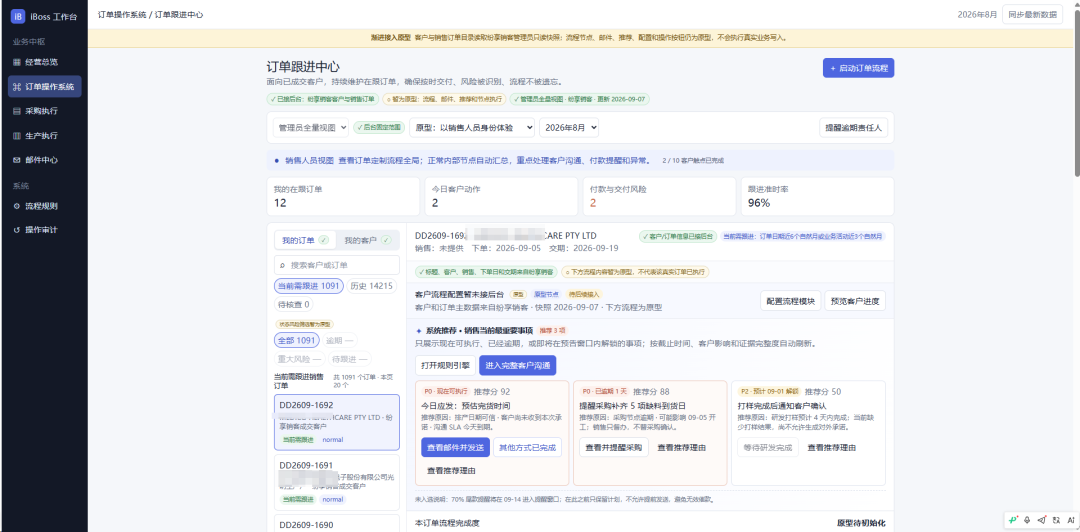Click the 跟进准时率 96% stat card

coord(817,196)
